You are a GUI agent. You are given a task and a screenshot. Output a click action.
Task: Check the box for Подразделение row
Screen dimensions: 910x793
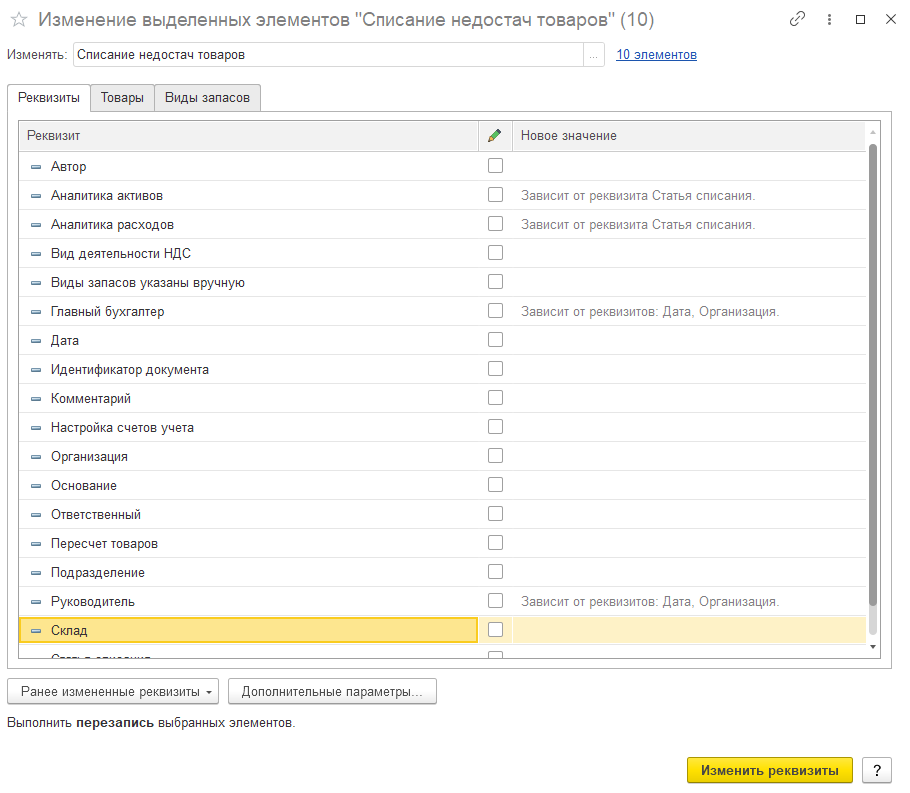495,572
